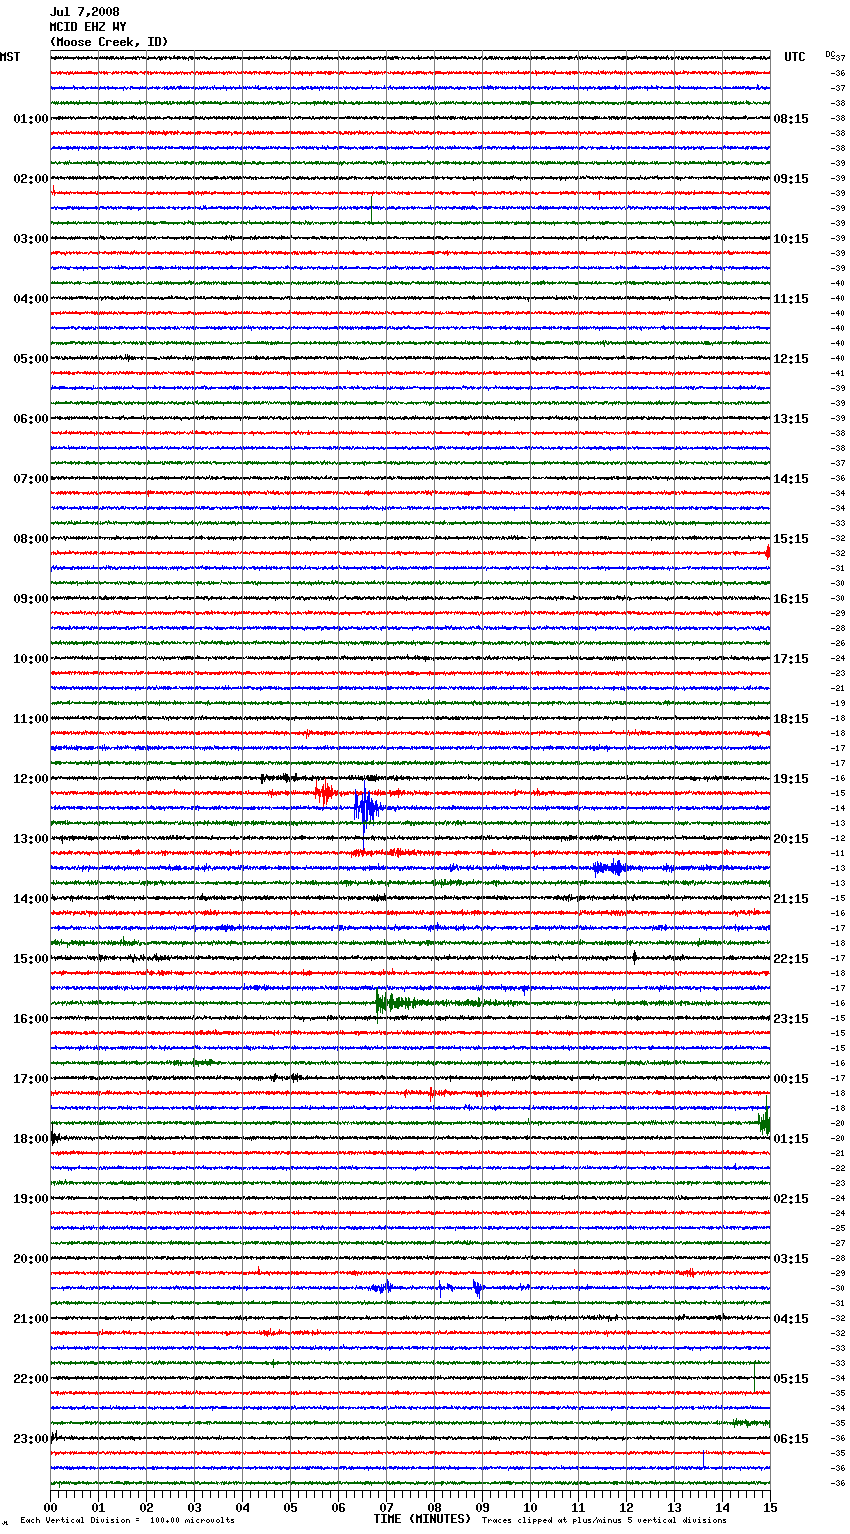Click the DC offset column header

(x=830, y=54)
